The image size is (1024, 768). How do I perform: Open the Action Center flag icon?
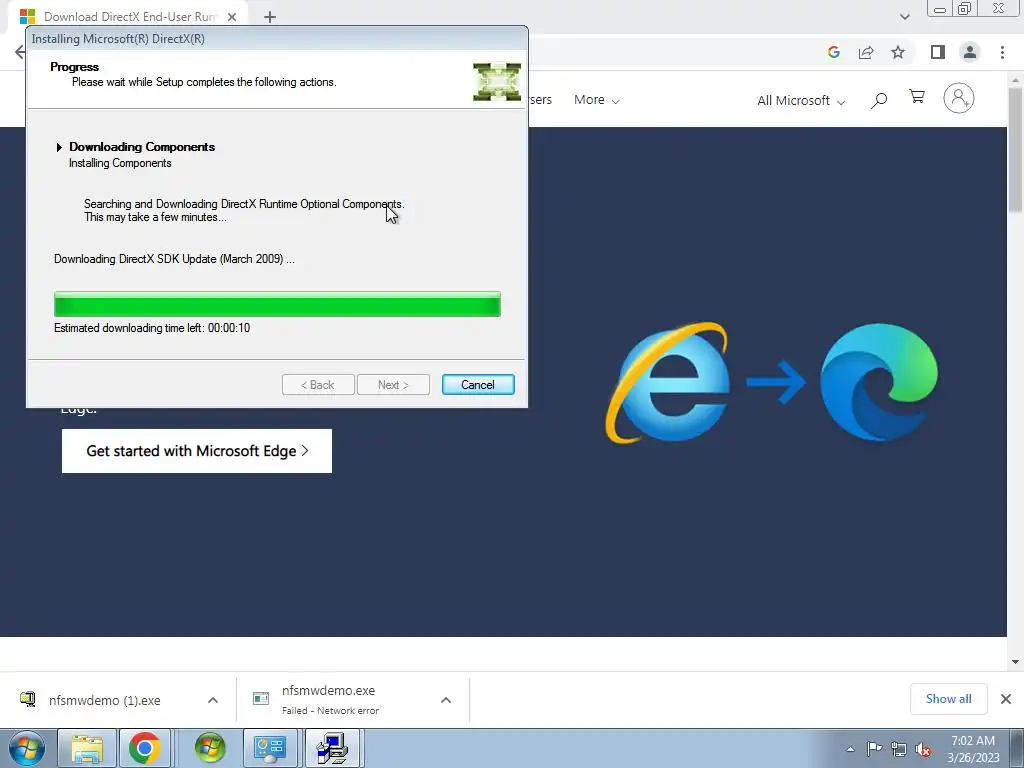tap(874, 749)
